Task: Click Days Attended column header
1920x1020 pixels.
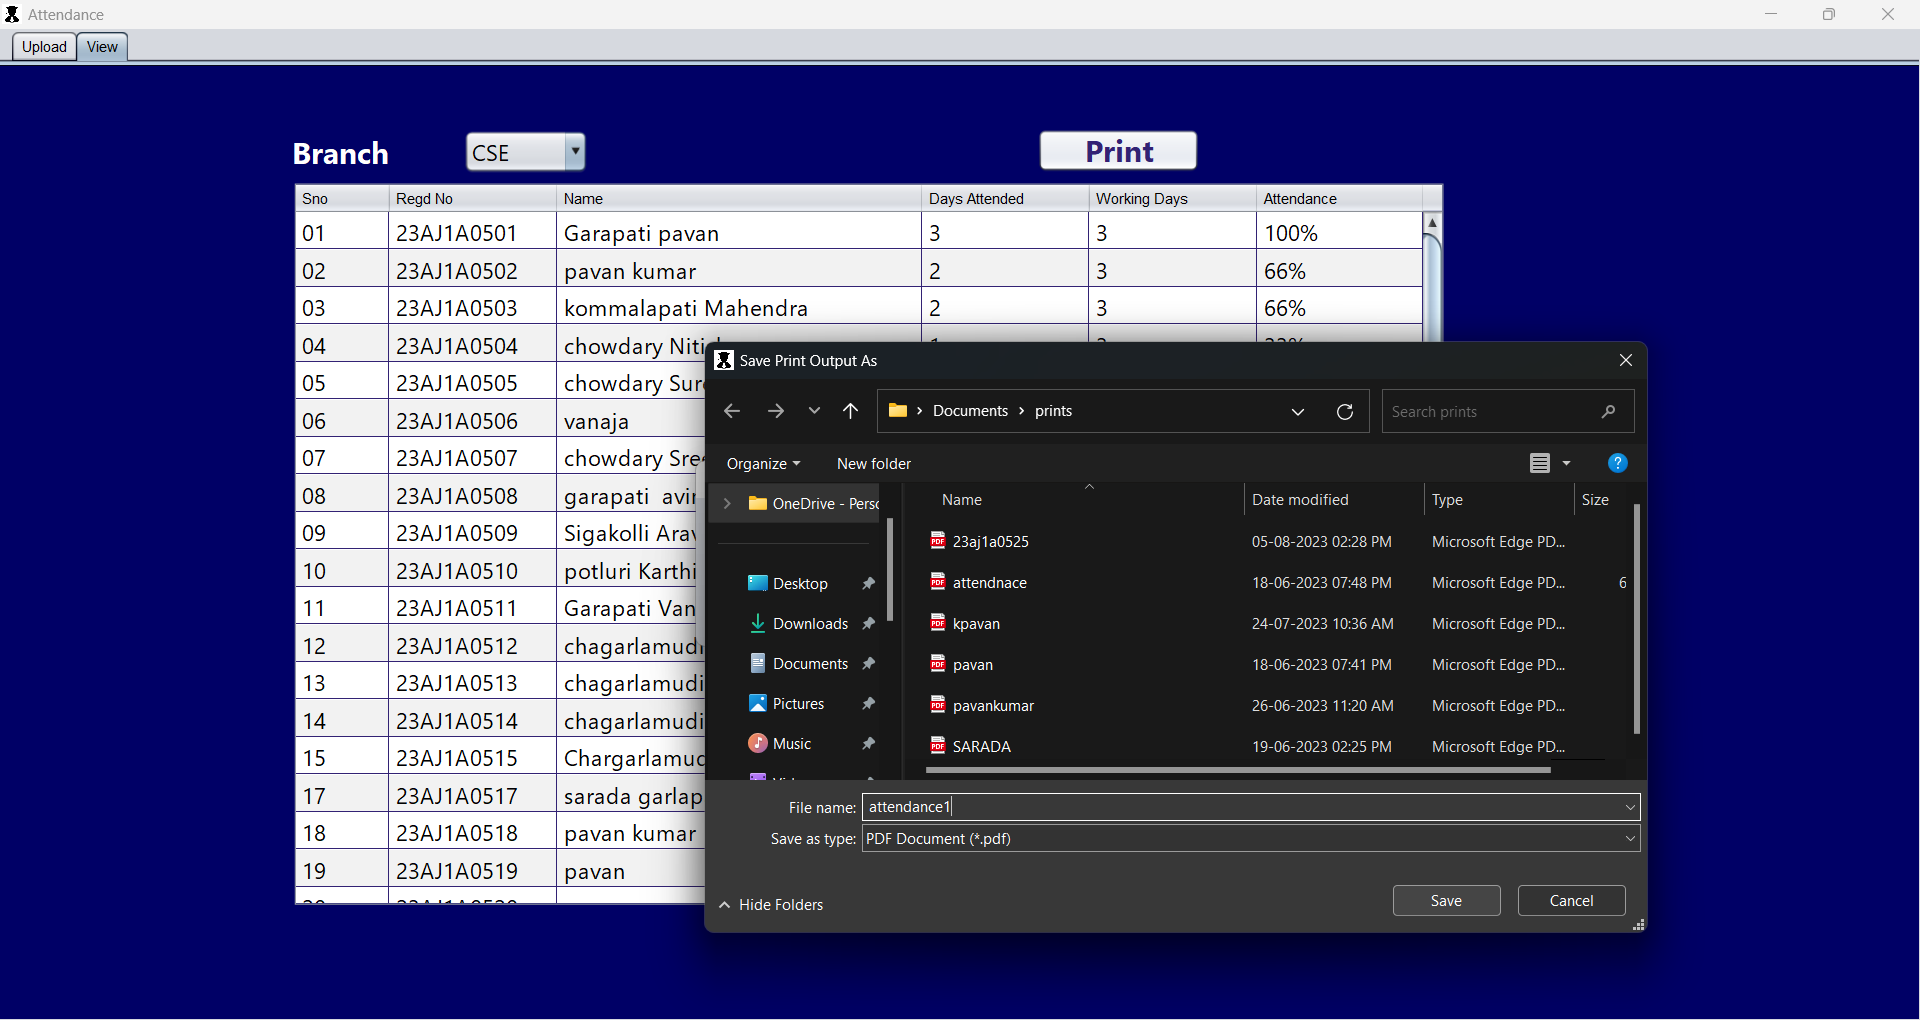Action: tap(1004, 199)
